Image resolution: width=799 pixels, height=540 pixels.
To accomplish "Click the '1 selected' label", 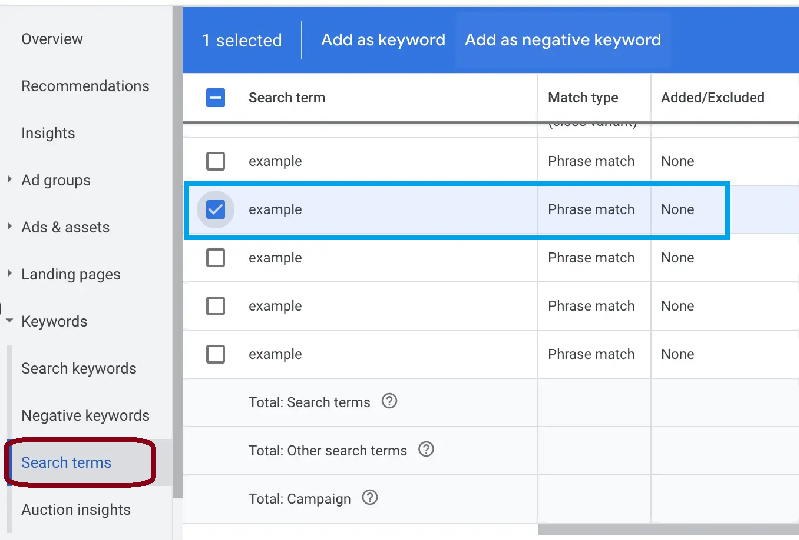I will coord(242,40).
